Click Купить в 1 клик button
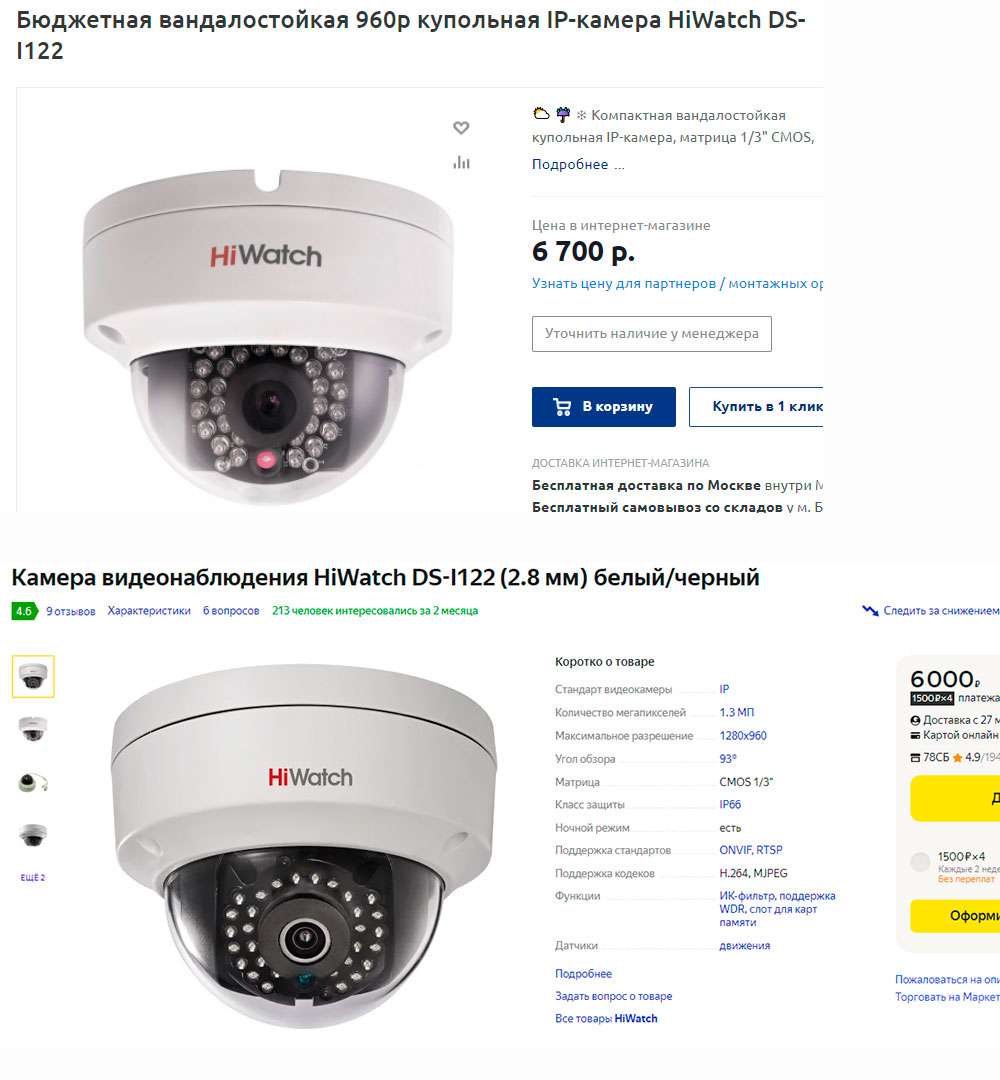The height and width of the screenshot is (1080, 1000). [756, 407]
